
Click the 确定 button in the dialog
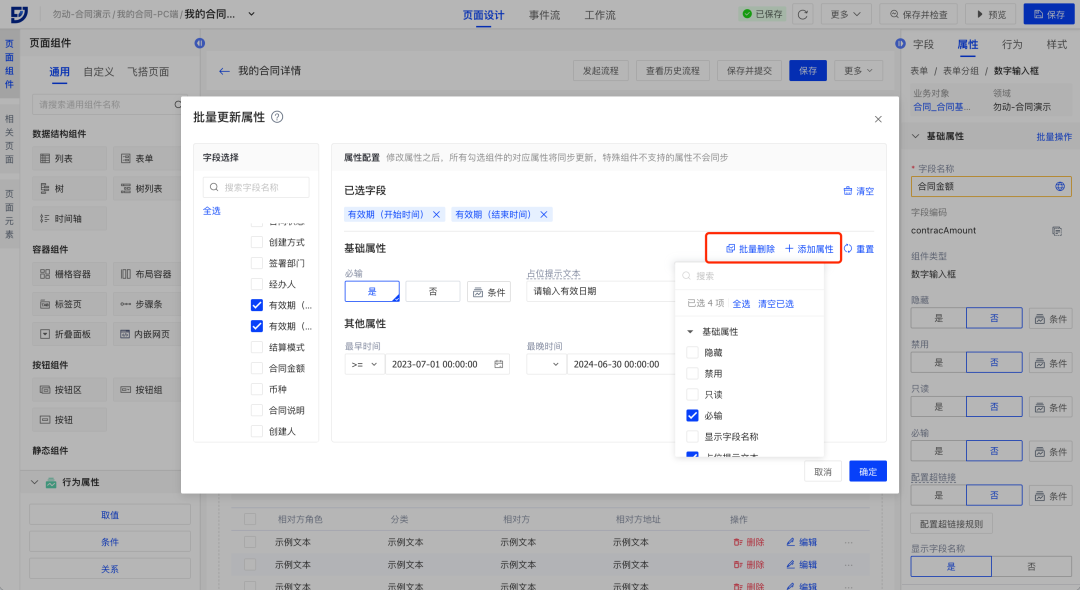point(867,472)
